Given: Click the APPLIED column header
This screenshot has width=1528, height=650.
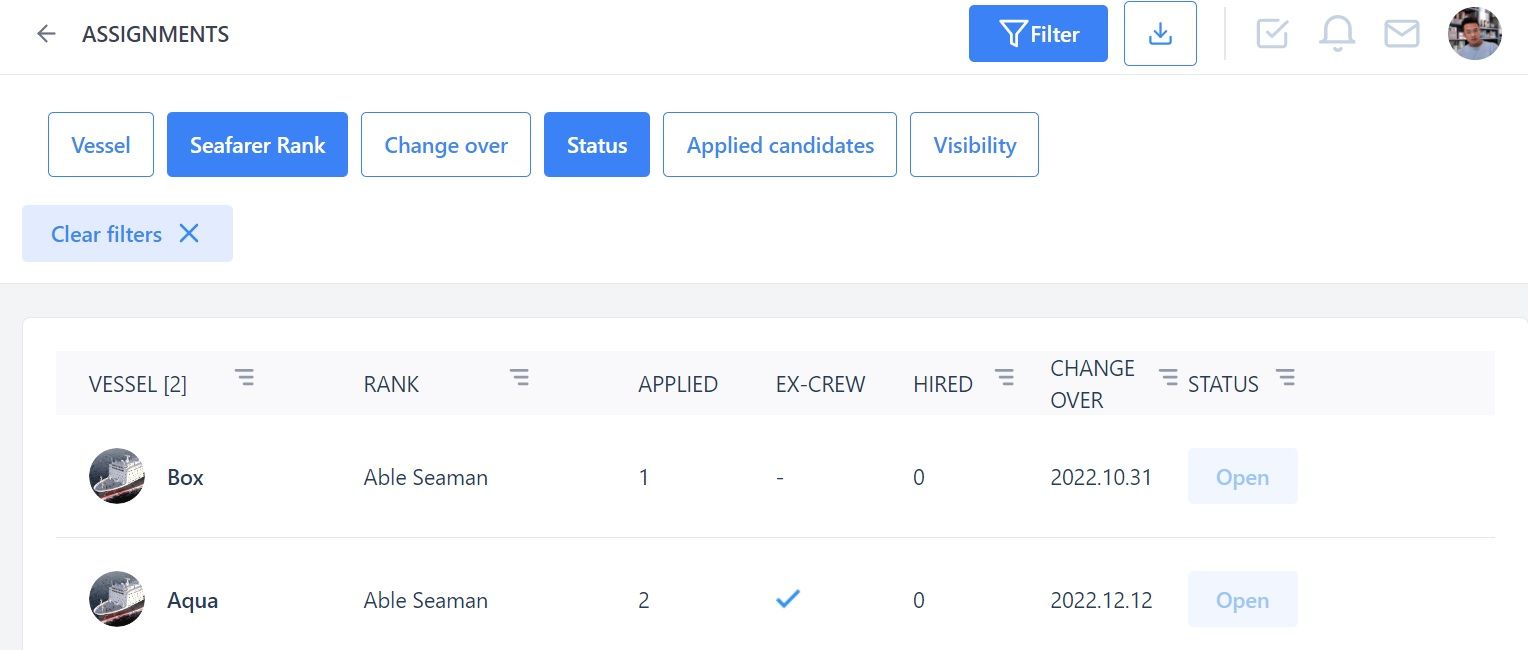Looking at the screenshot, I should 678,384.
